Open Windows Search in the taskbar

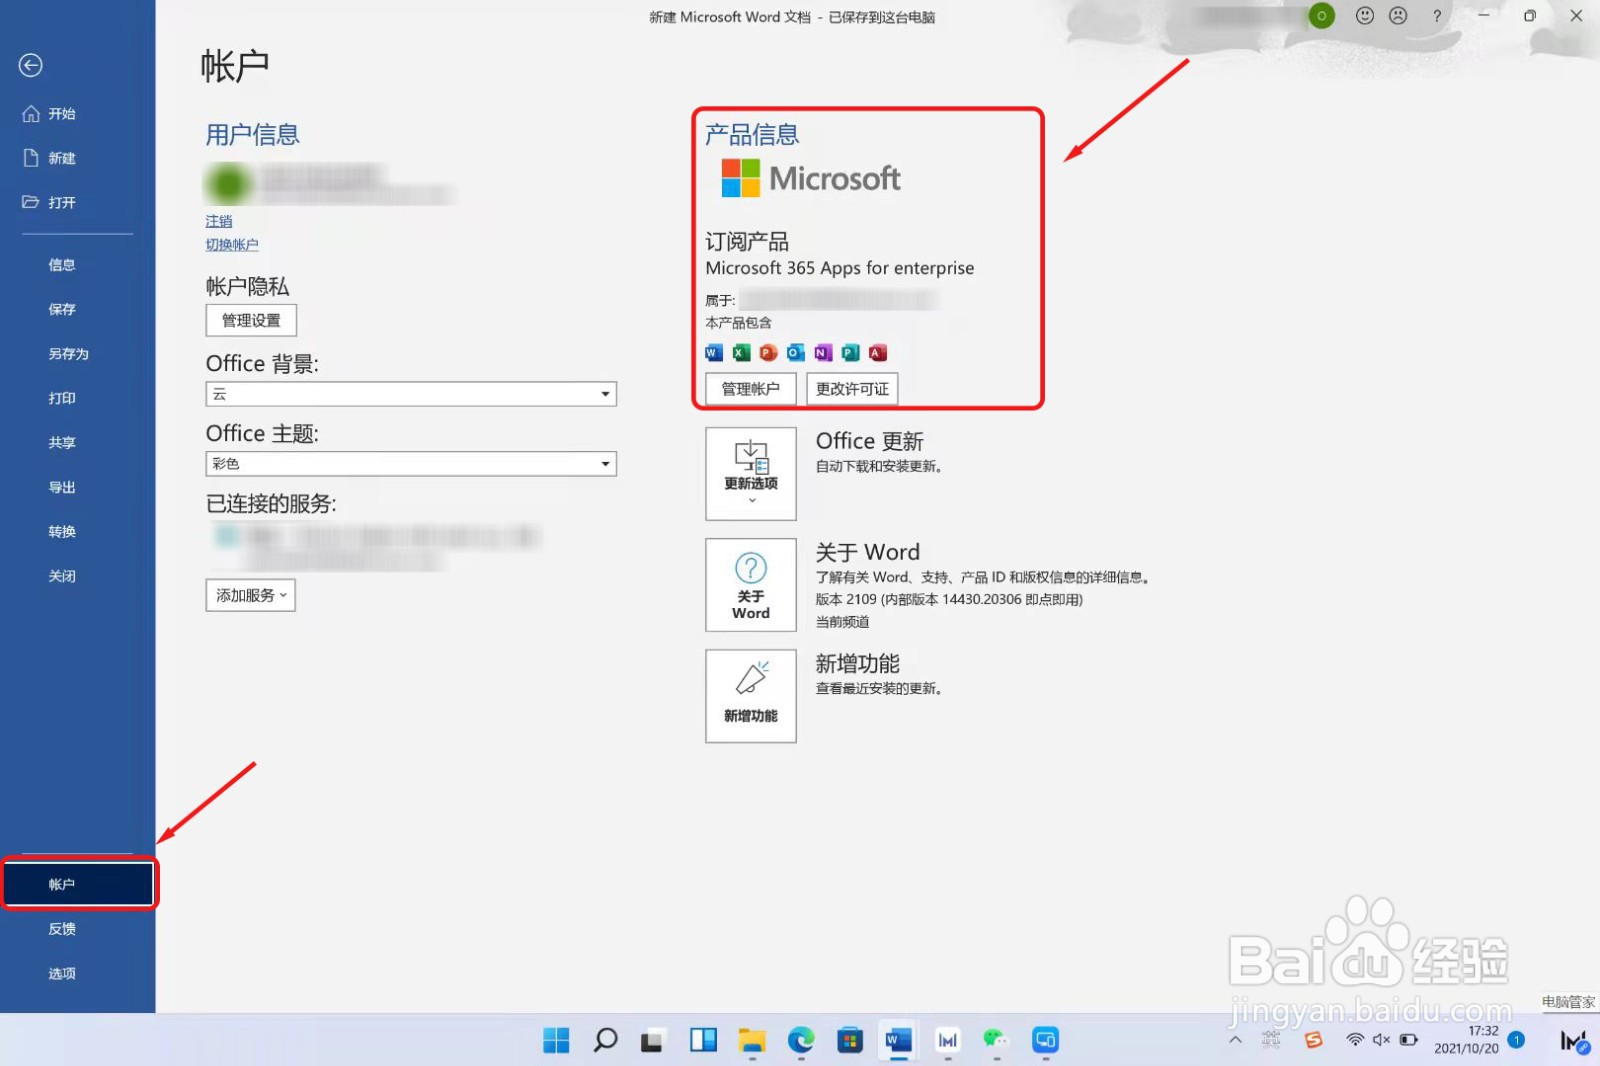[x=605, y=1040]
